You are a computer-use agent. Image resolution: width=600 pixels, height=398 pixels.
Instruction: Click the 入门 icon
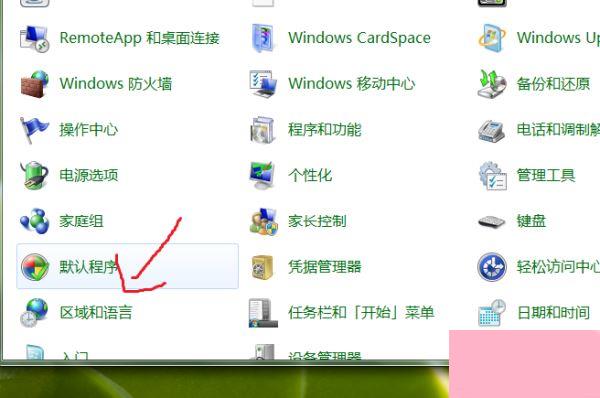click(34, 352)
